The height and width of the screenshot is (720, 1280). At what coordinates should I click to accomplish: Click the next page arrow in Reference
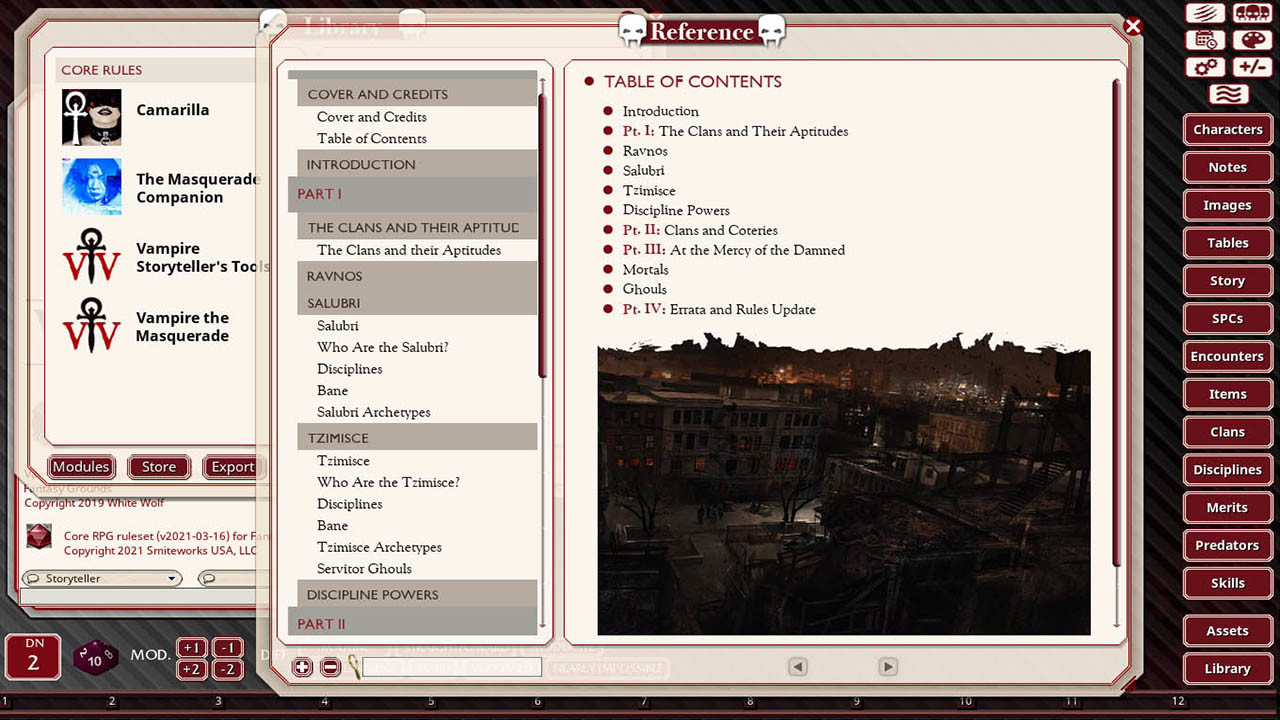(887, 667)
